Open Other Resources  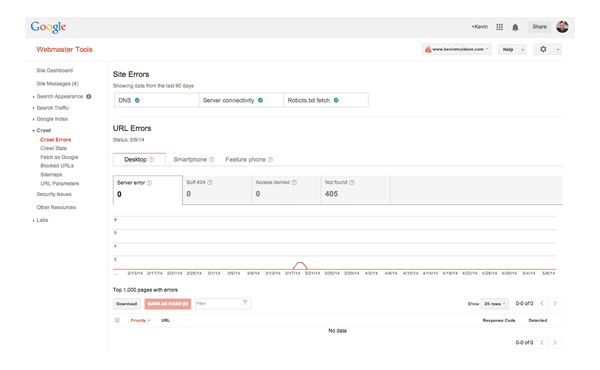pos(56,207)
